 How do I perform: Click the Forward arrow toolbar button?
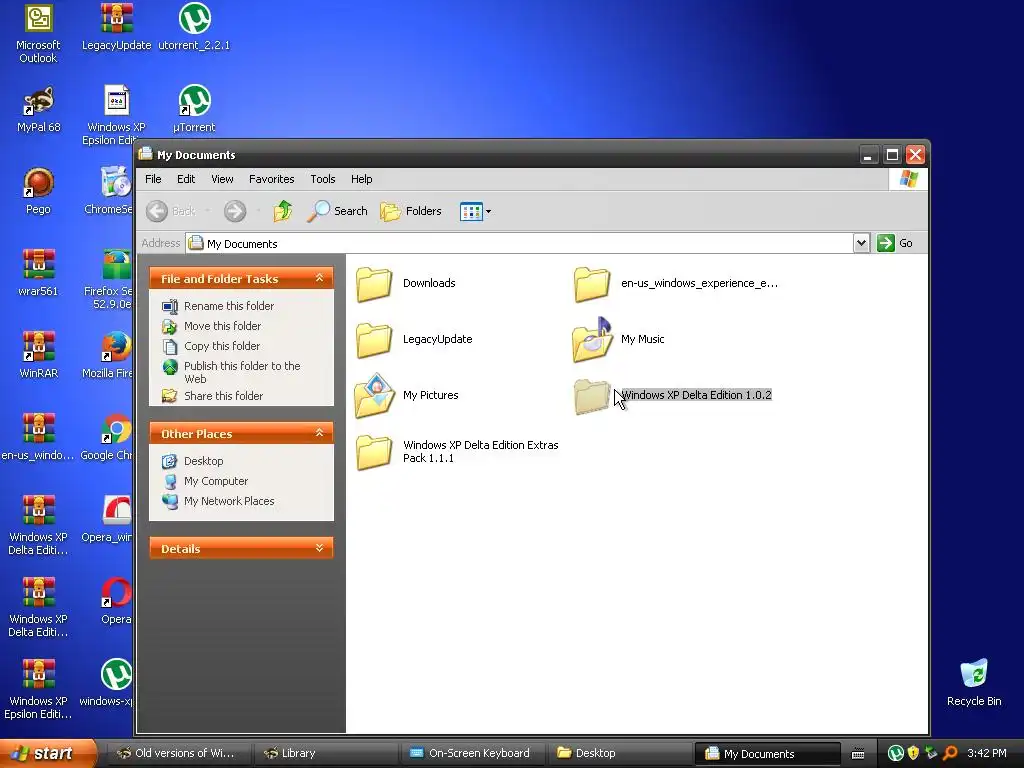coord(235,211)
